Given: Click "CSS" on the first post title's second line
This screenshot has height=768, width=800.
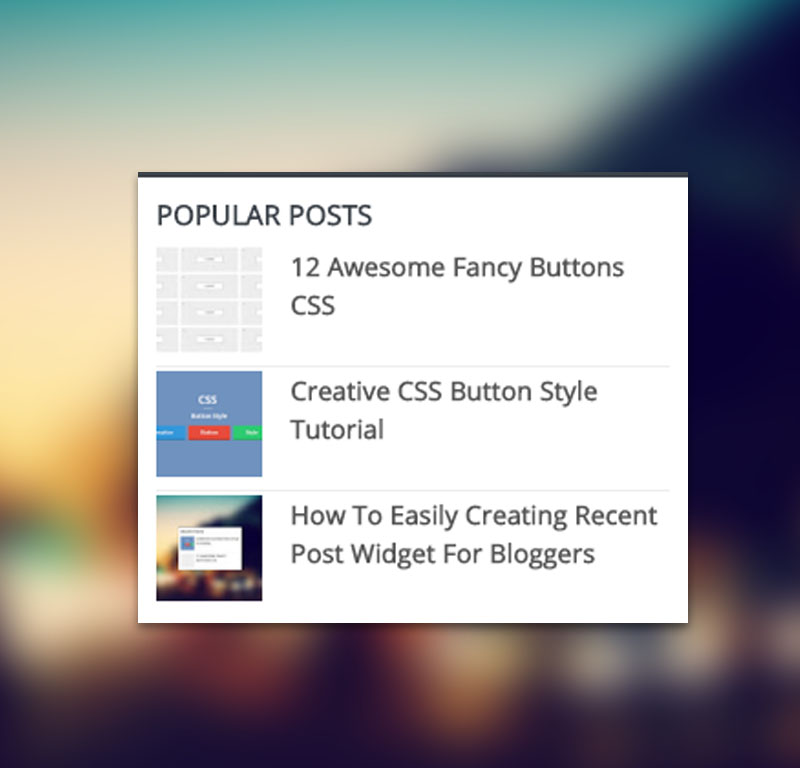Looking at the screenshot, I should pos(312,306).
